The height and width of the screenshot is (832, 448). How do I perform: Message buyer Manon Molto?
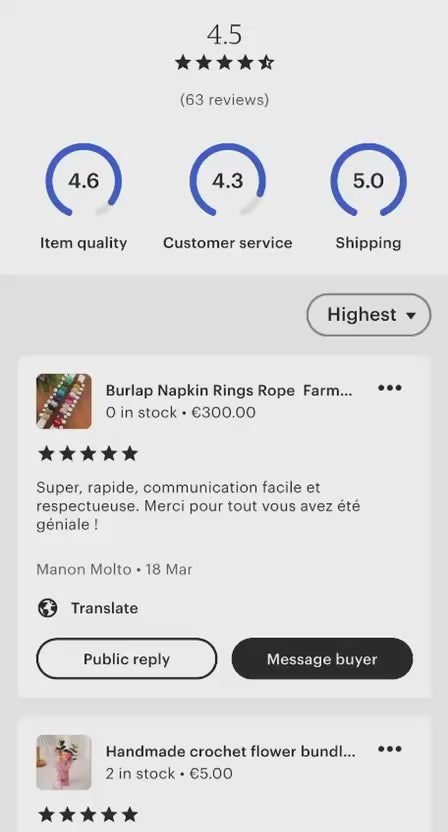click(x=322, y=658)
